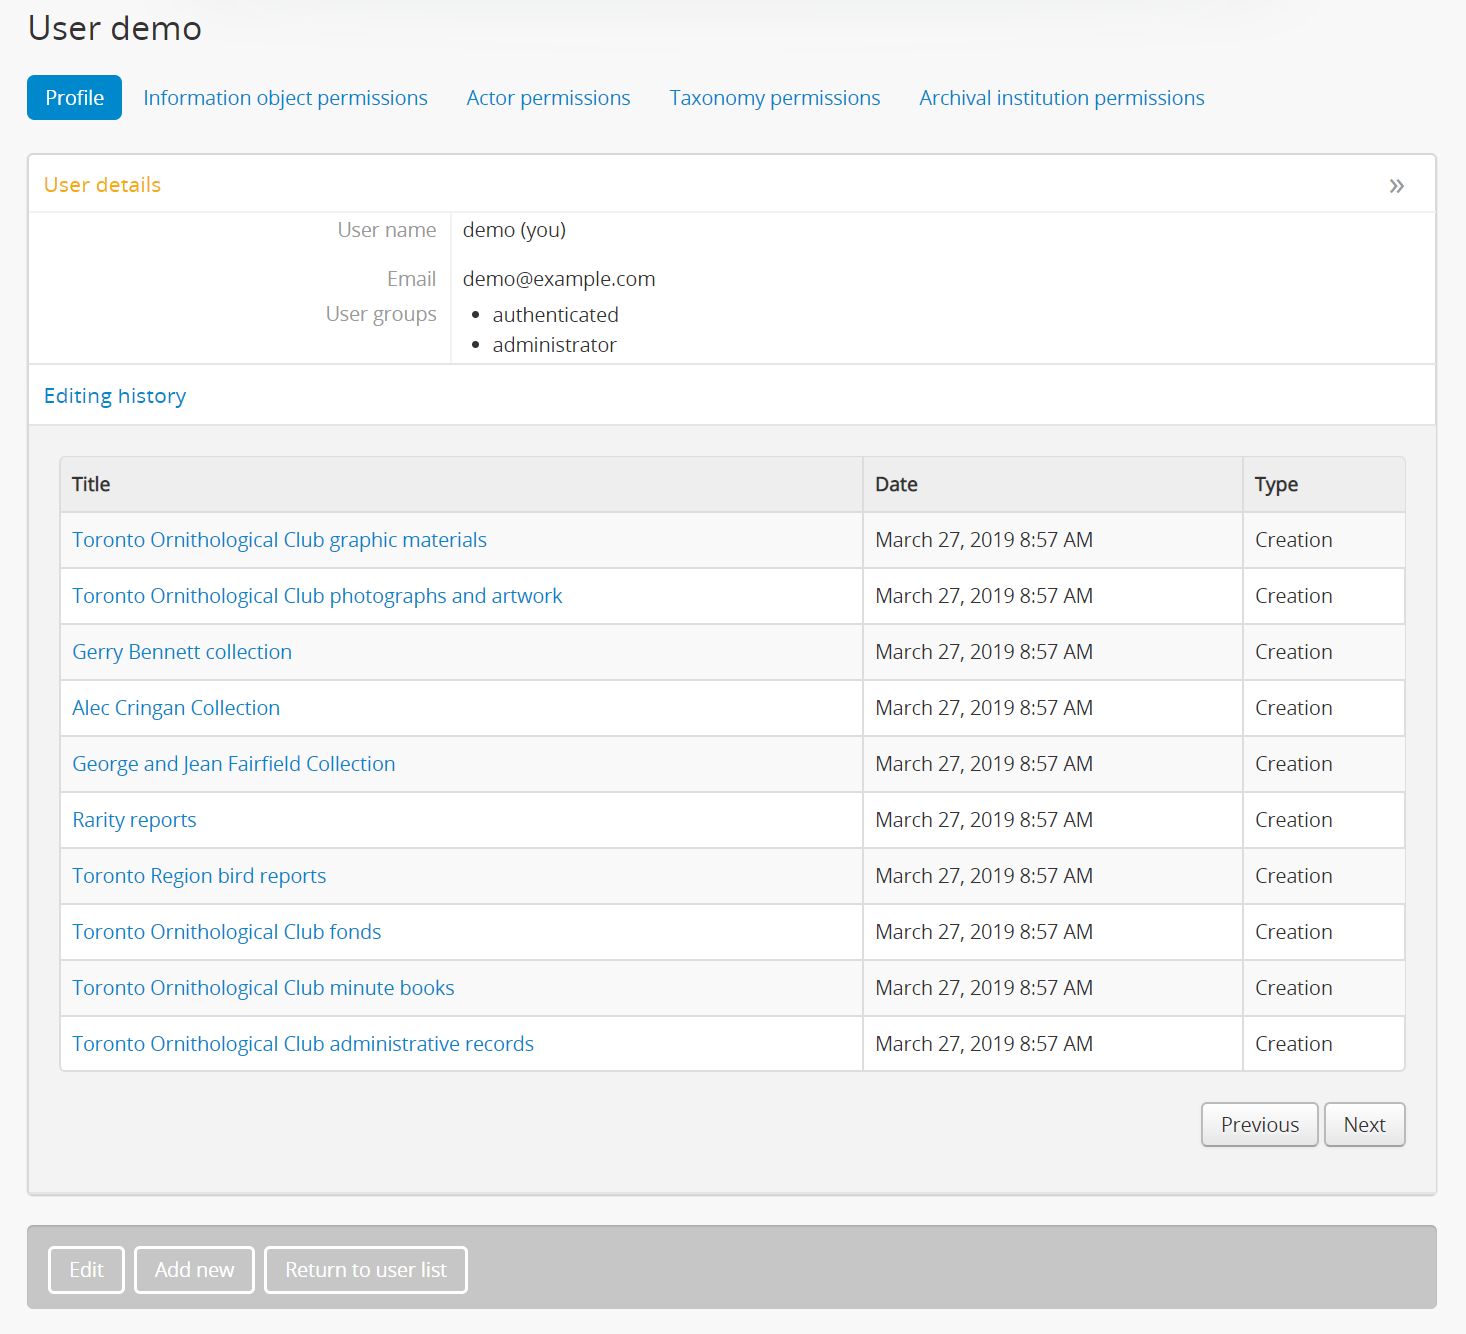Go to Taxonomy permissions tab

774,98
